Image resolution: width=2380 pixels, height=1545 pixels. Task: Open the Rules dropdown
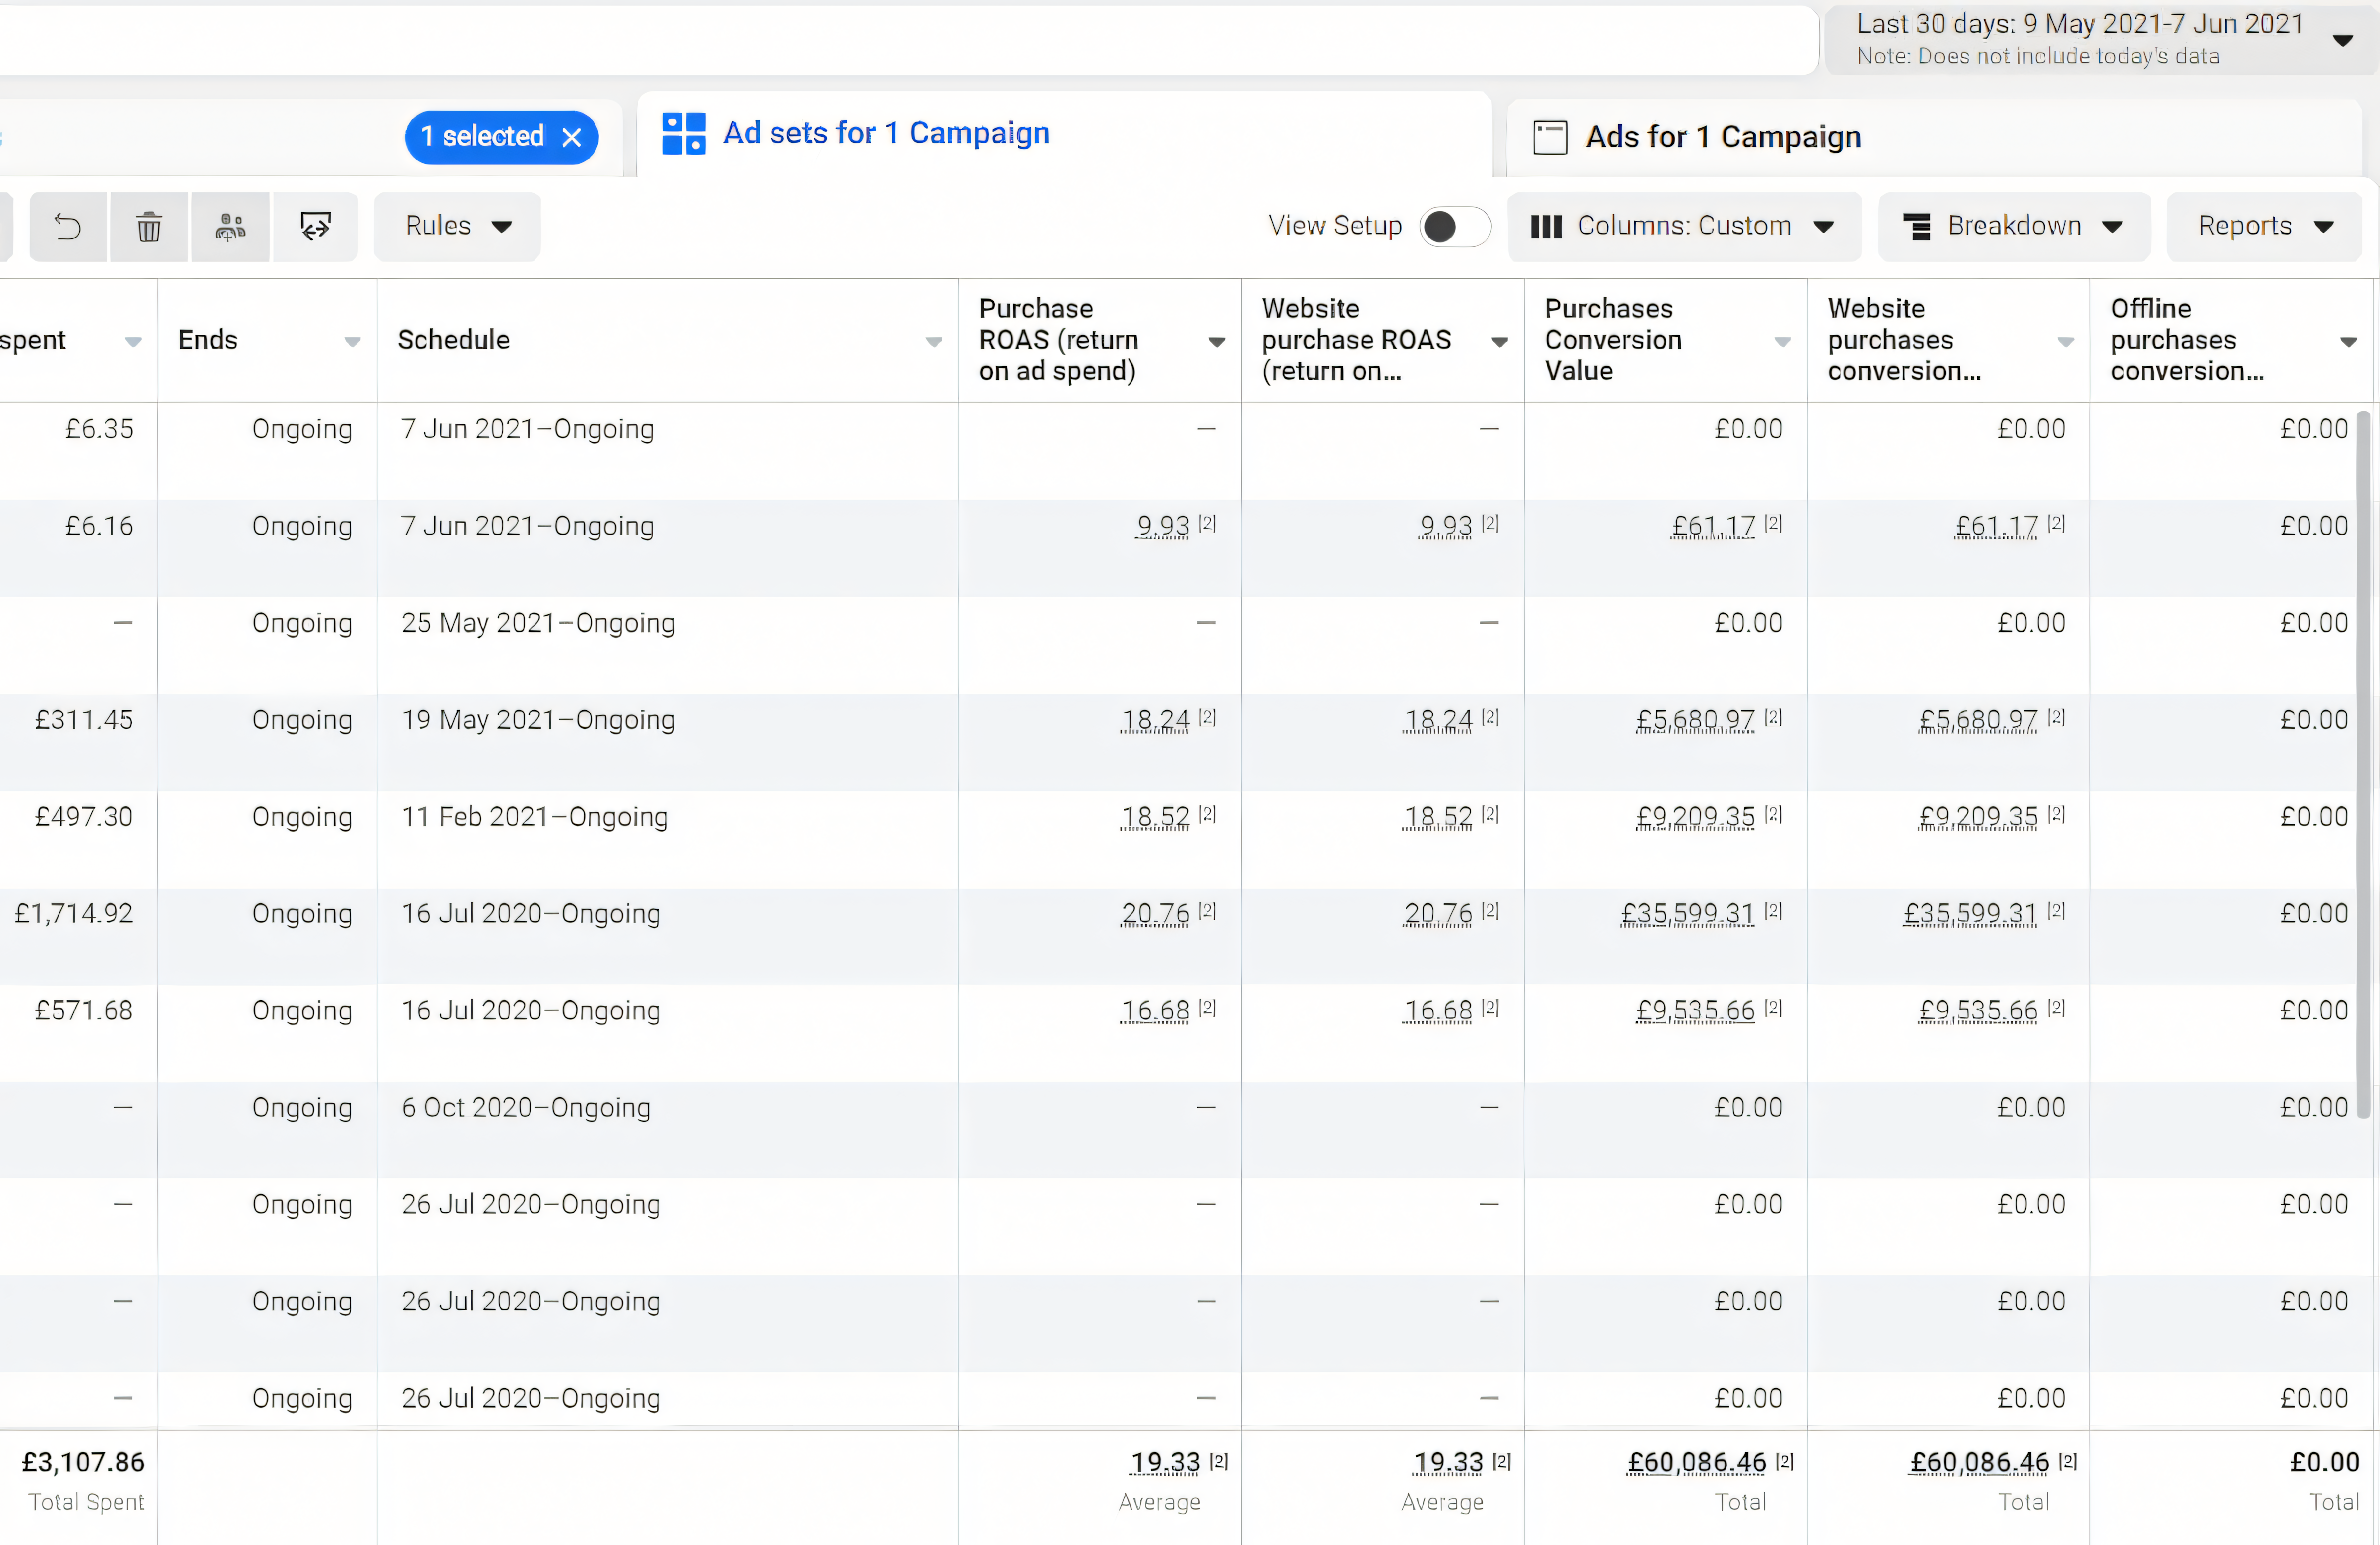(457, 226)
